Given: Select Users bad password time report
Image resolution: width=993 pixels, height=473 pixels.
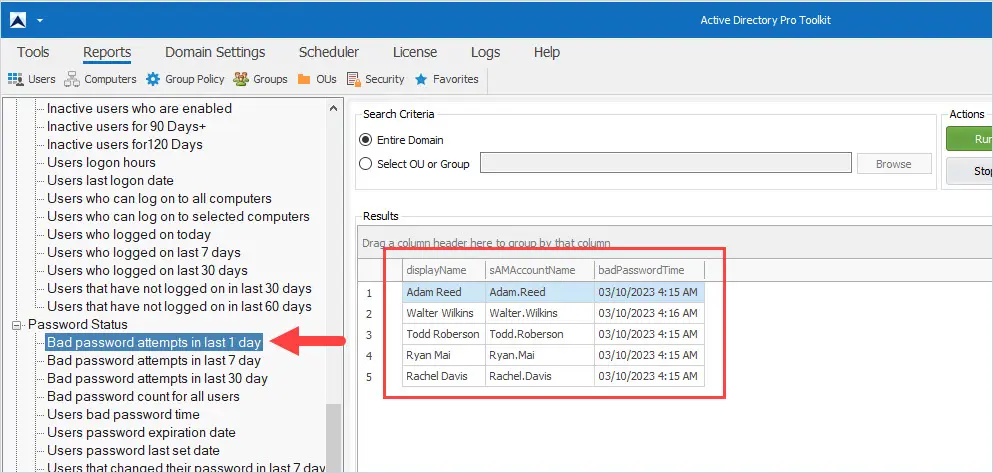Looking at the screenshot, I should [x=123, y=415].
